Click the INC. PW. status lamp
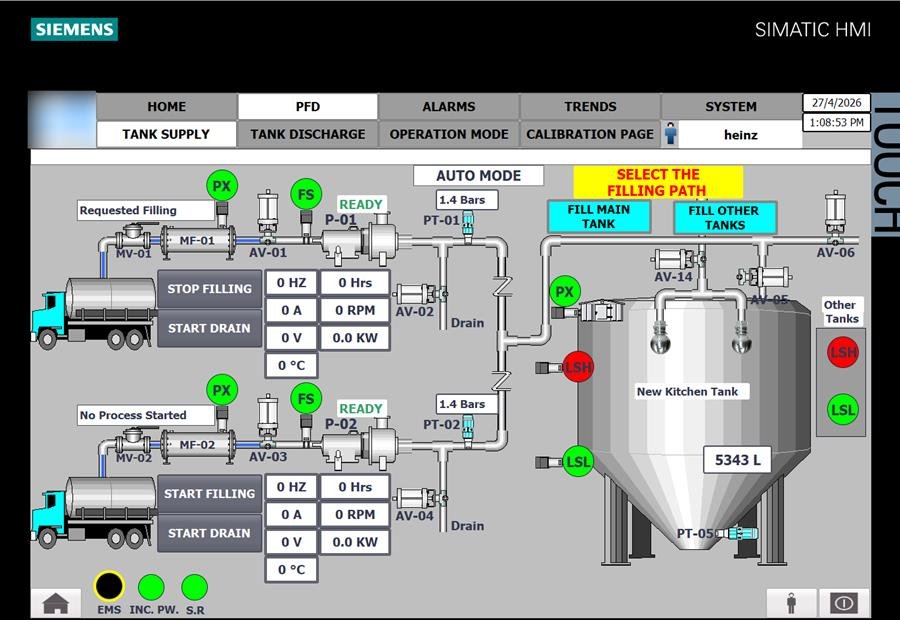Image resolution: width=900 pixels, height=620 pixels. click(152, 587)
